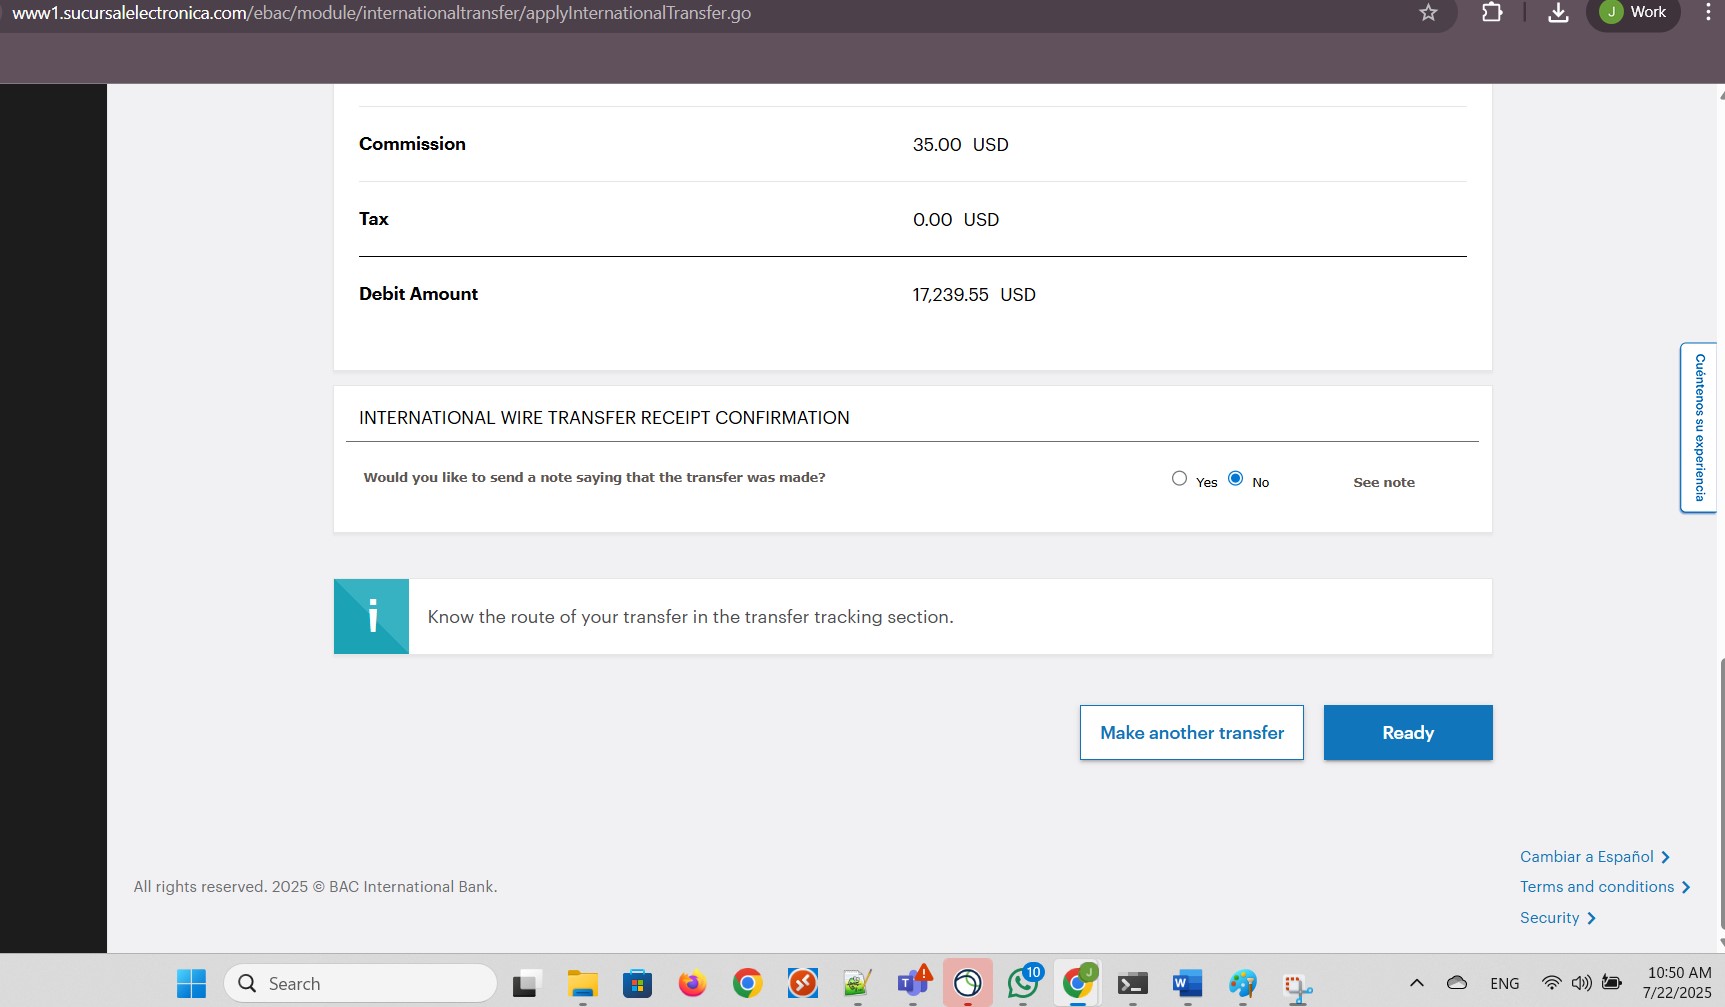
Task: Click the blue info icon of the tracking notice
Action: coord(371,616)
